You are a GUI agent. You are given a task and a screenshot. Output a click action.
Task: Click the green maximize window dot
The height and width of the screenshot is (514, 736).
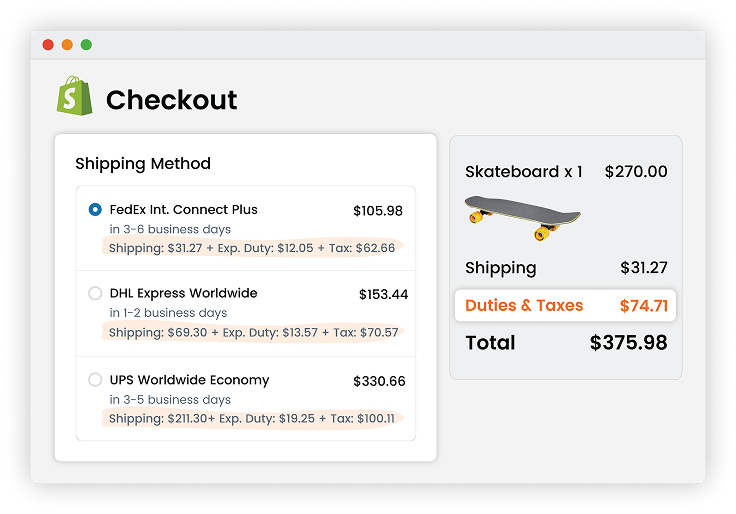[x=86, y=45]
